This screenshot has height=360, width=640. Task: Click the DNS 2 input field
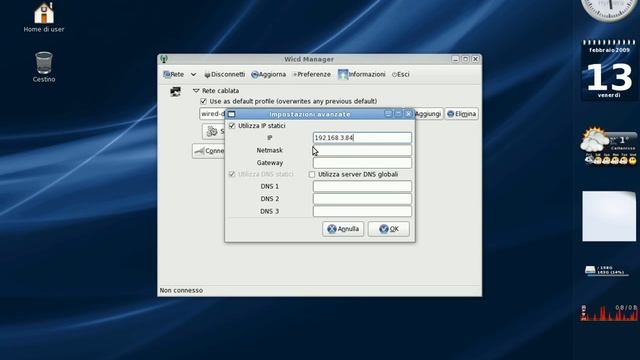pyautogui.click(x=362, y=199)
